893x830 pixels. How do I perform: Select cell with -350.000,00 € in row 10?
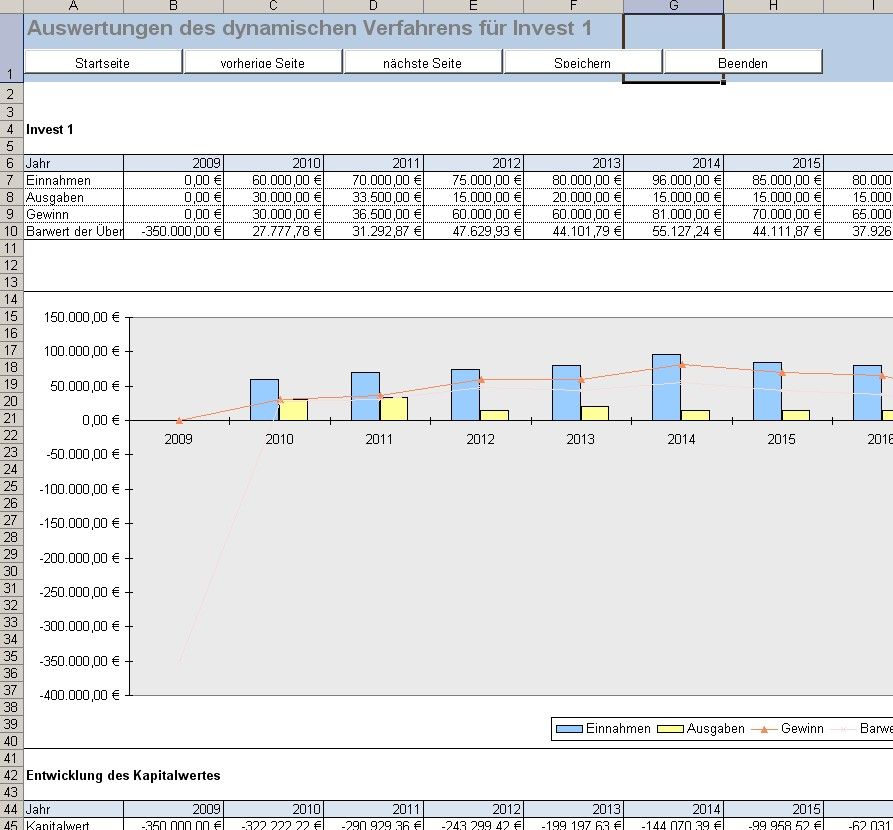click(x=173, y=231)
